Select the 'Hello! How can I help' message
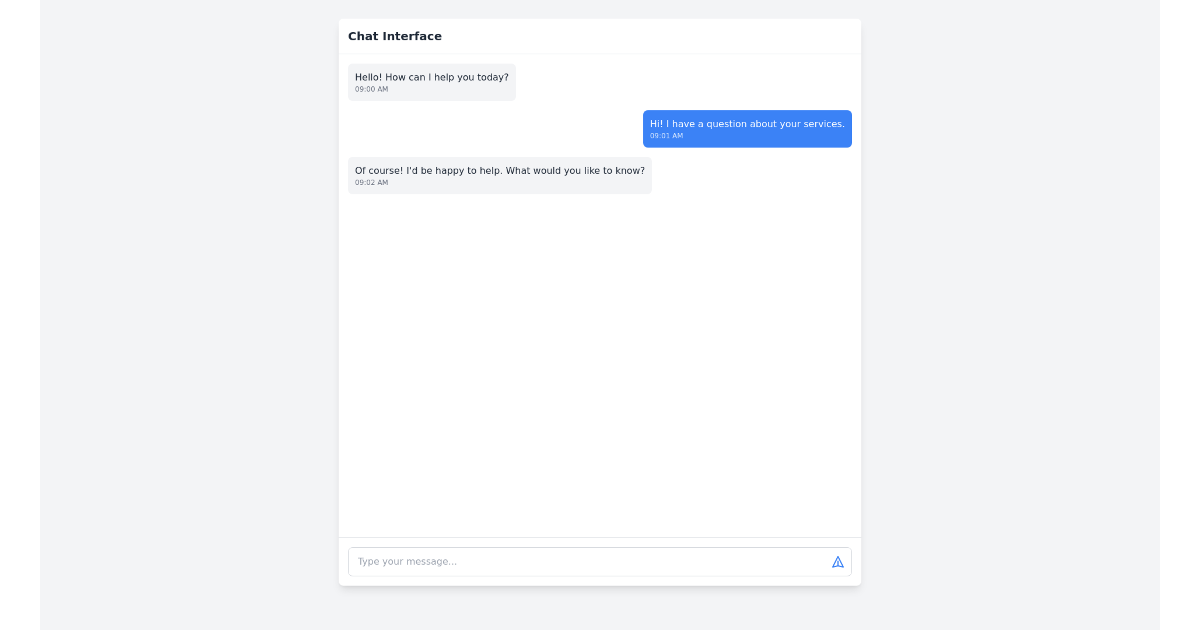Viewport: 1200px width, 630px height. [431, 76]
